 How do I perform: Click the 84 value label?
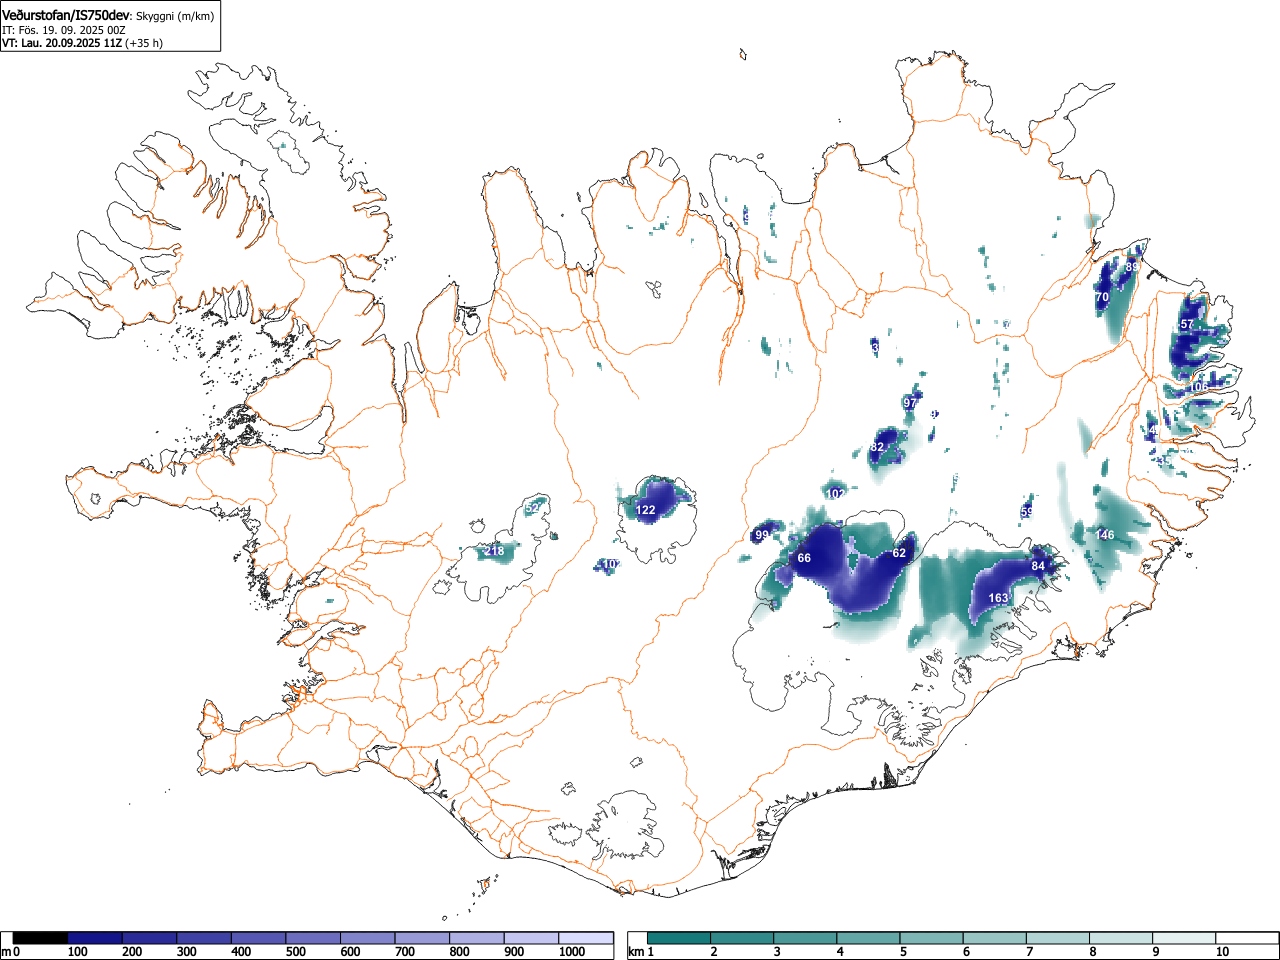click(1038, 566)
